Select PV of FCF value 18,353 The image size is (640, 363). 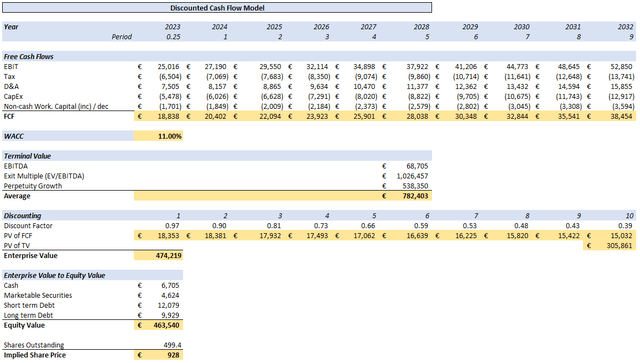tap(168, 236)
